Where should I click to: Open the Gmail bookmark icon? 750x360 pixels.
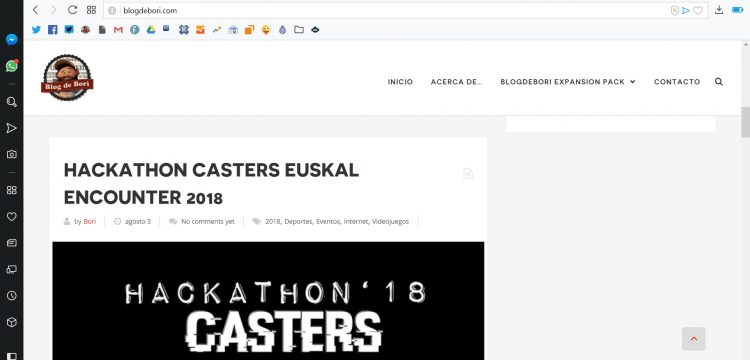(118, 30)
